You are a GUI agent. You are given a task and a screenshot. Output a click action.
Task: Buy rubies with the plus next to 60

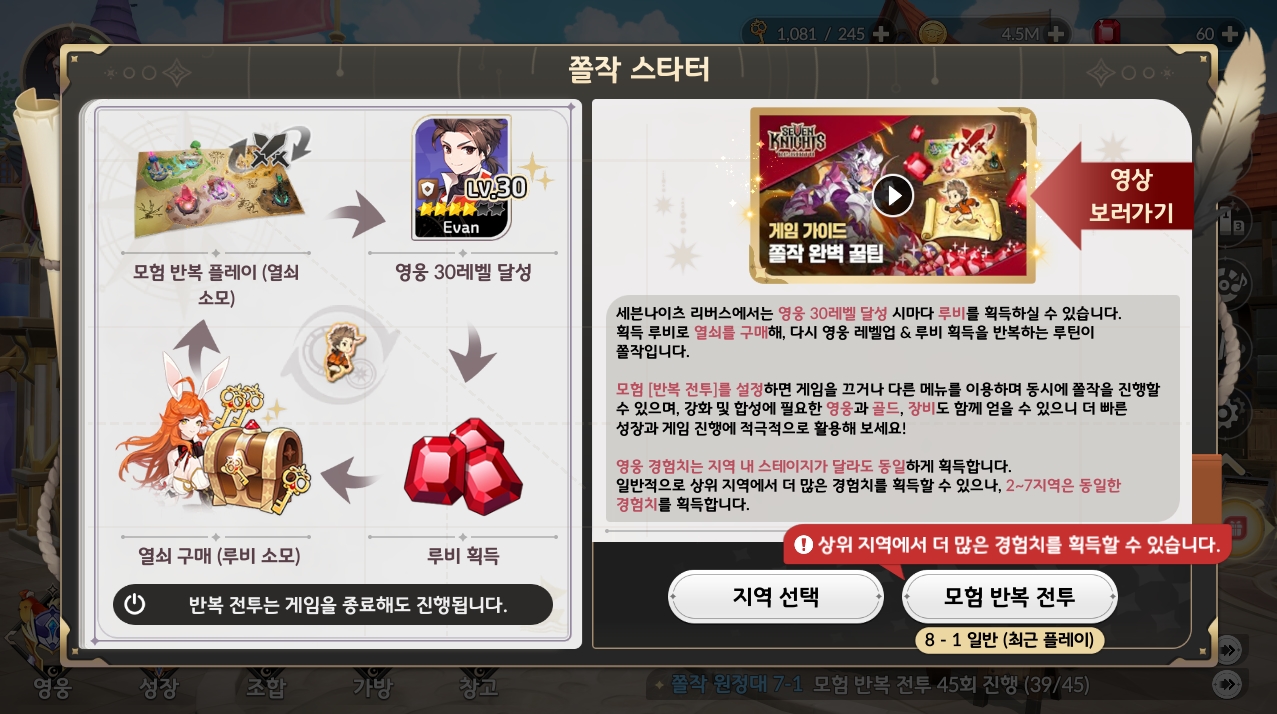click(1230, 33)
